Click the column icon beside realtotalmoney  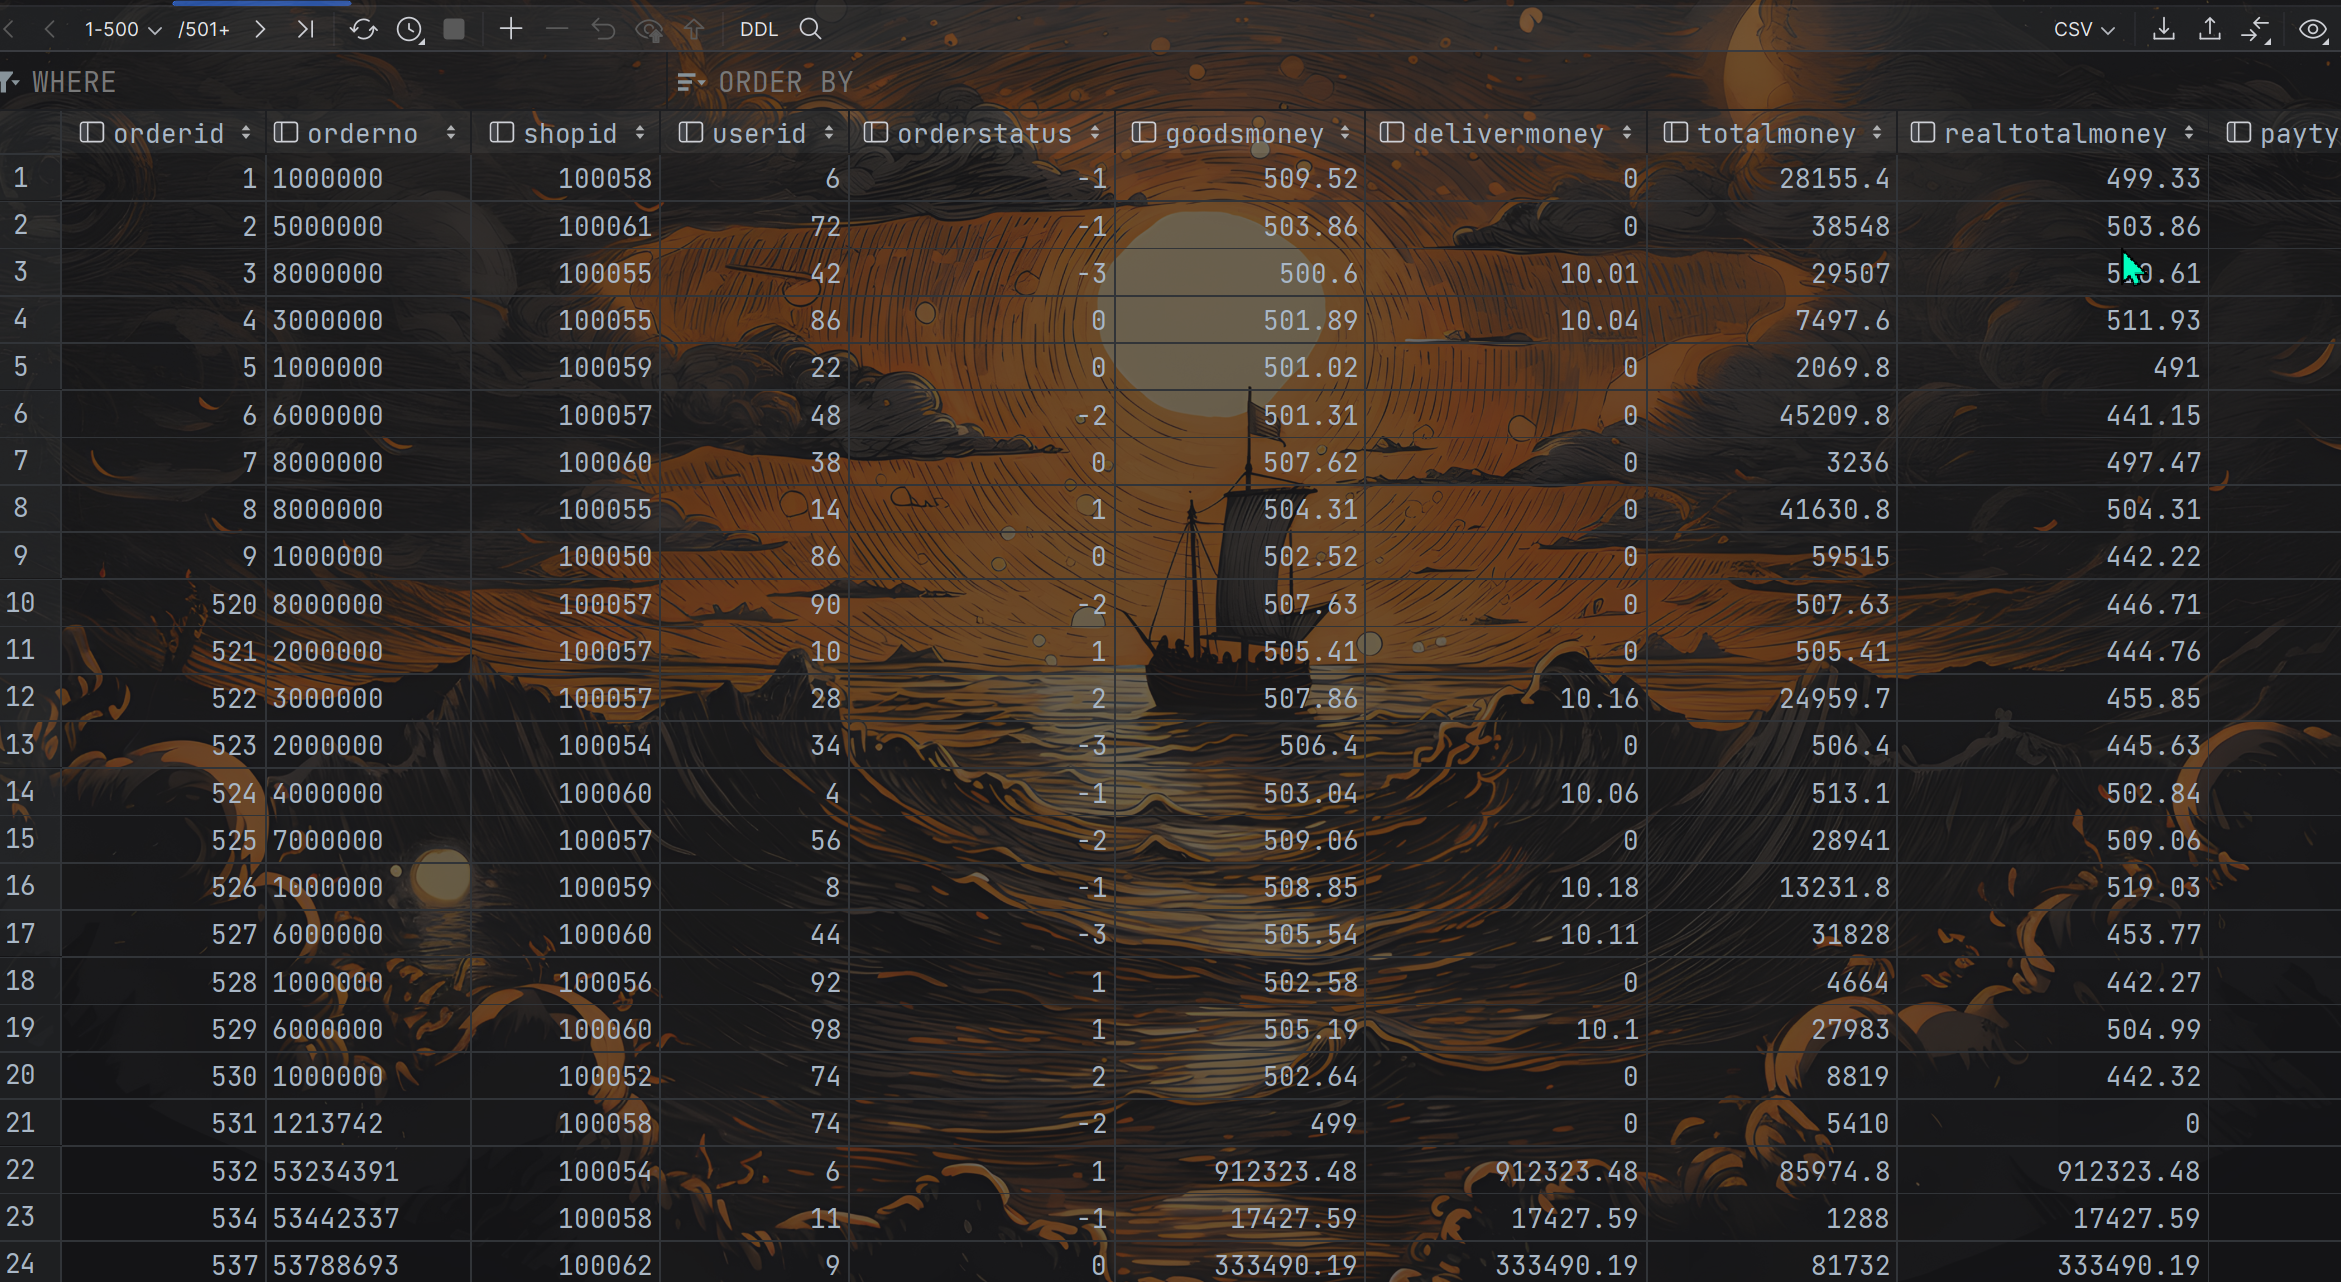click(1922, 132)
